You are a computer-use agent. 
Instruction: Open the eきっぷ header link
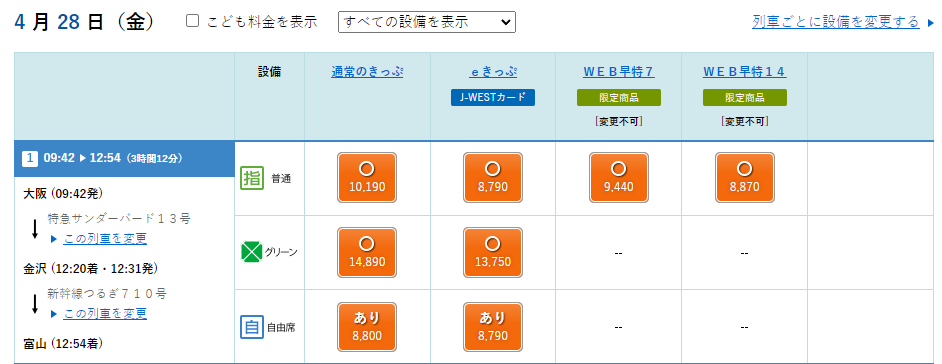(x=493, y=72)
